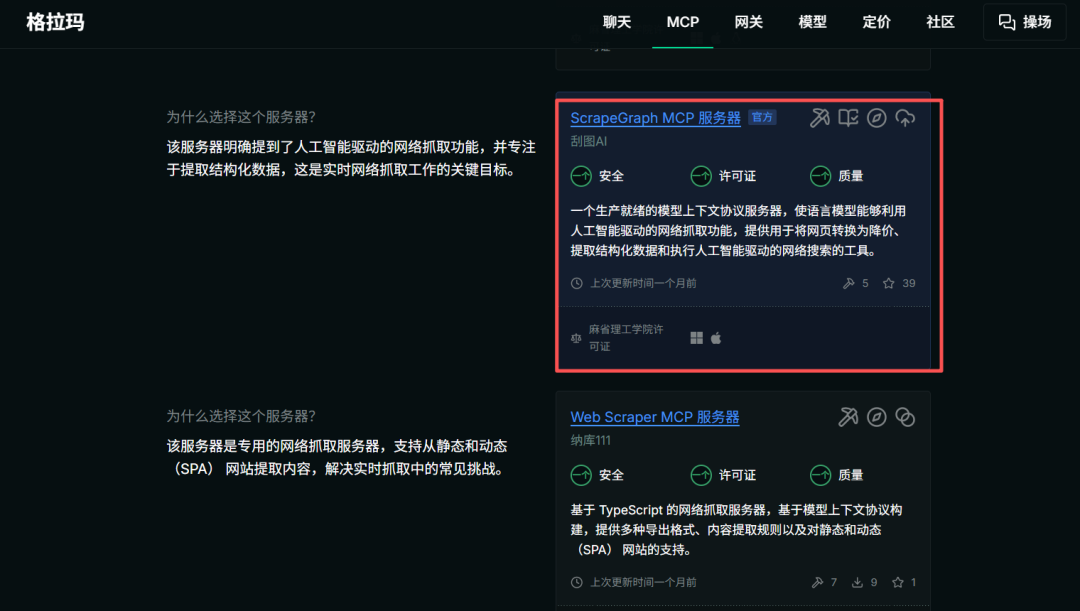The image size is (1080, 611).
Task: Click Web Scraper tools count hammer icon
Action: tap(817, 582)
